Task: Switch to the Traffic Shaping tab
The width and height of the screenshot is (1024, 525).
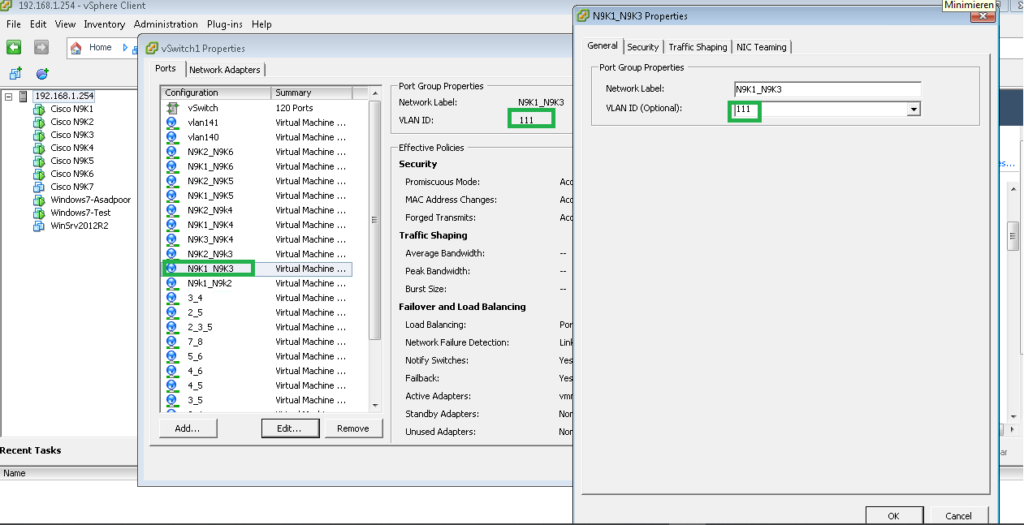Action: coord(697,47)
